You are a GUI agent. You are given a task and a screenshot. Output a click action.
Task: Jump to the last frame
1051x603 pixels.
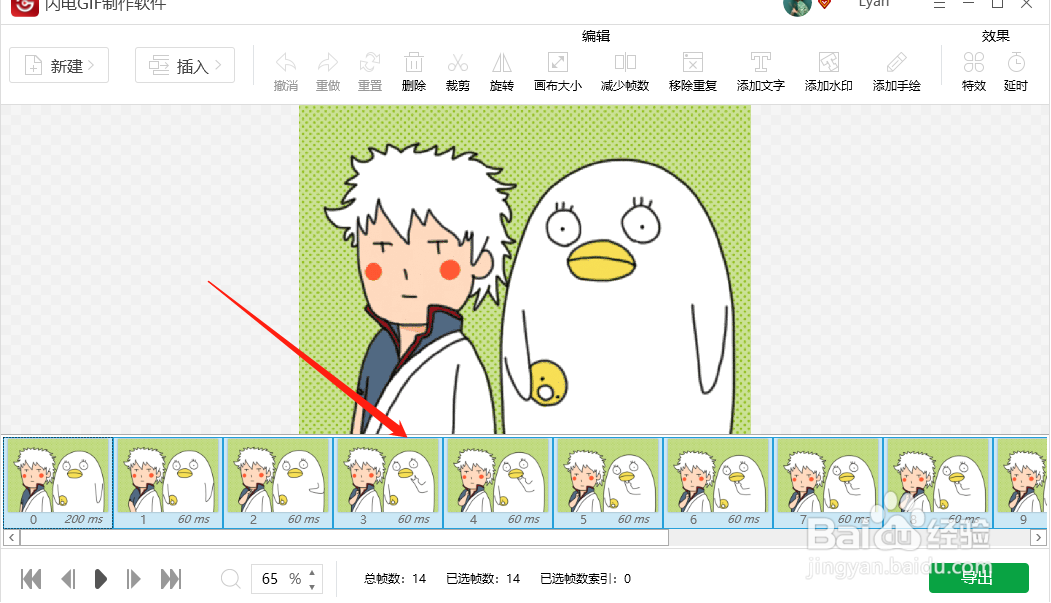click(x=171, y=579)
